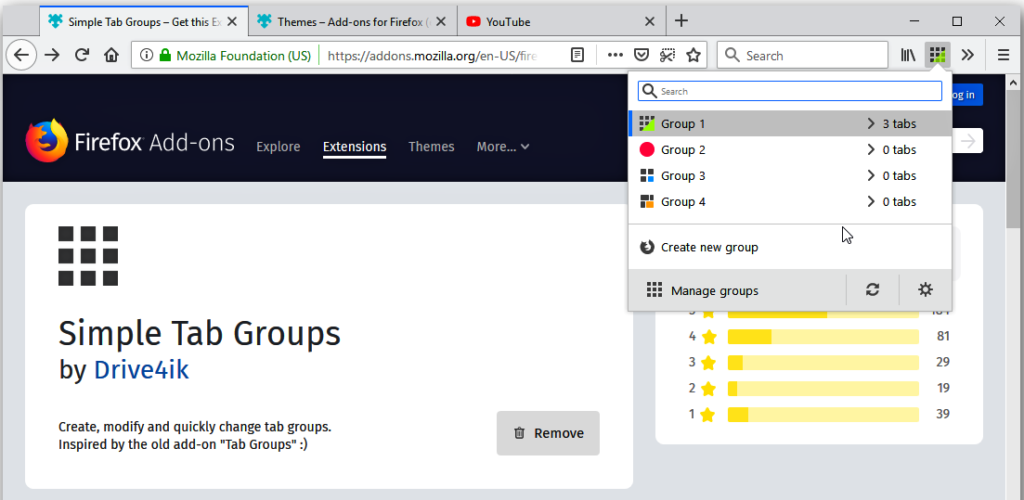Open a new tab with plus button

coord(681,21)
